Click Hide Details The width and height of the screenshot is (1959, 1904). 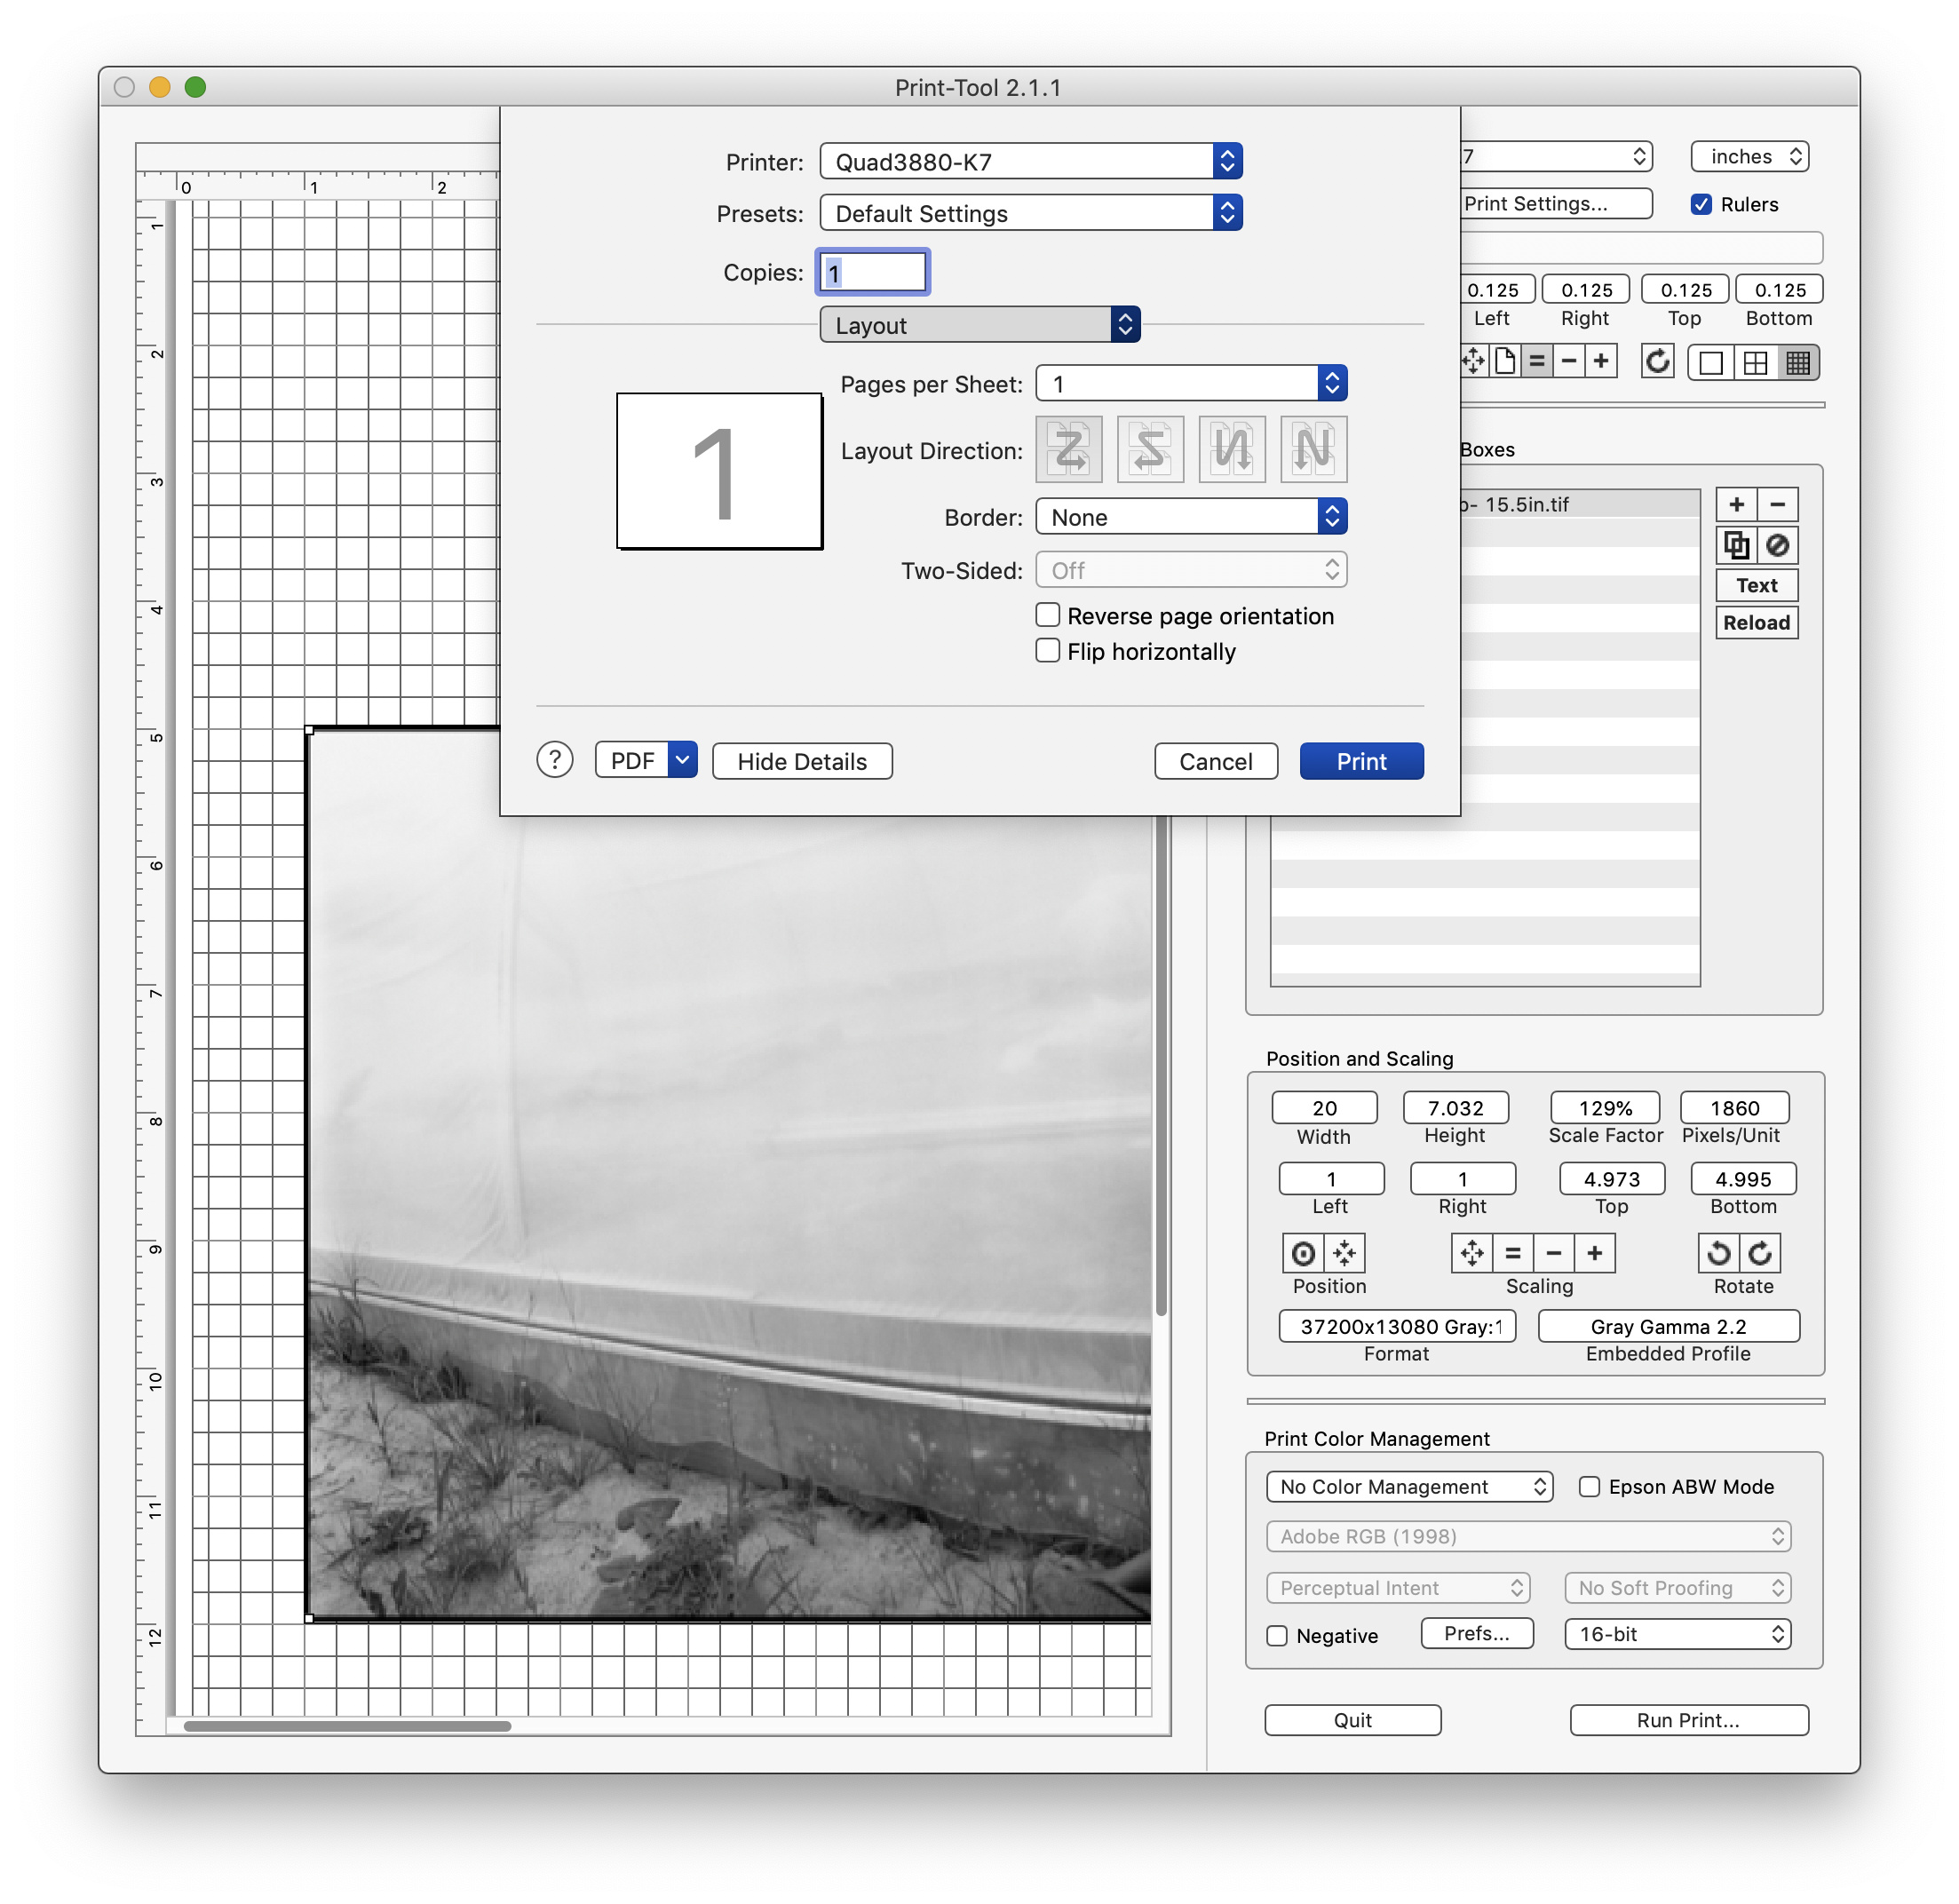(x=802, y=761)
